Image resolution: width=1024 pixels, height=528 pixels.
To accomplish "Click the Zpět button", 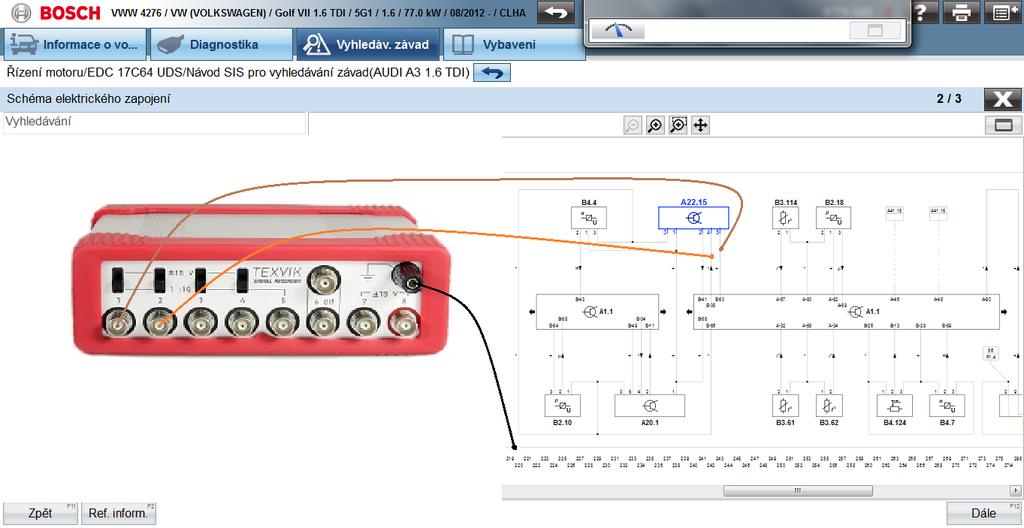I will [40, 513].
